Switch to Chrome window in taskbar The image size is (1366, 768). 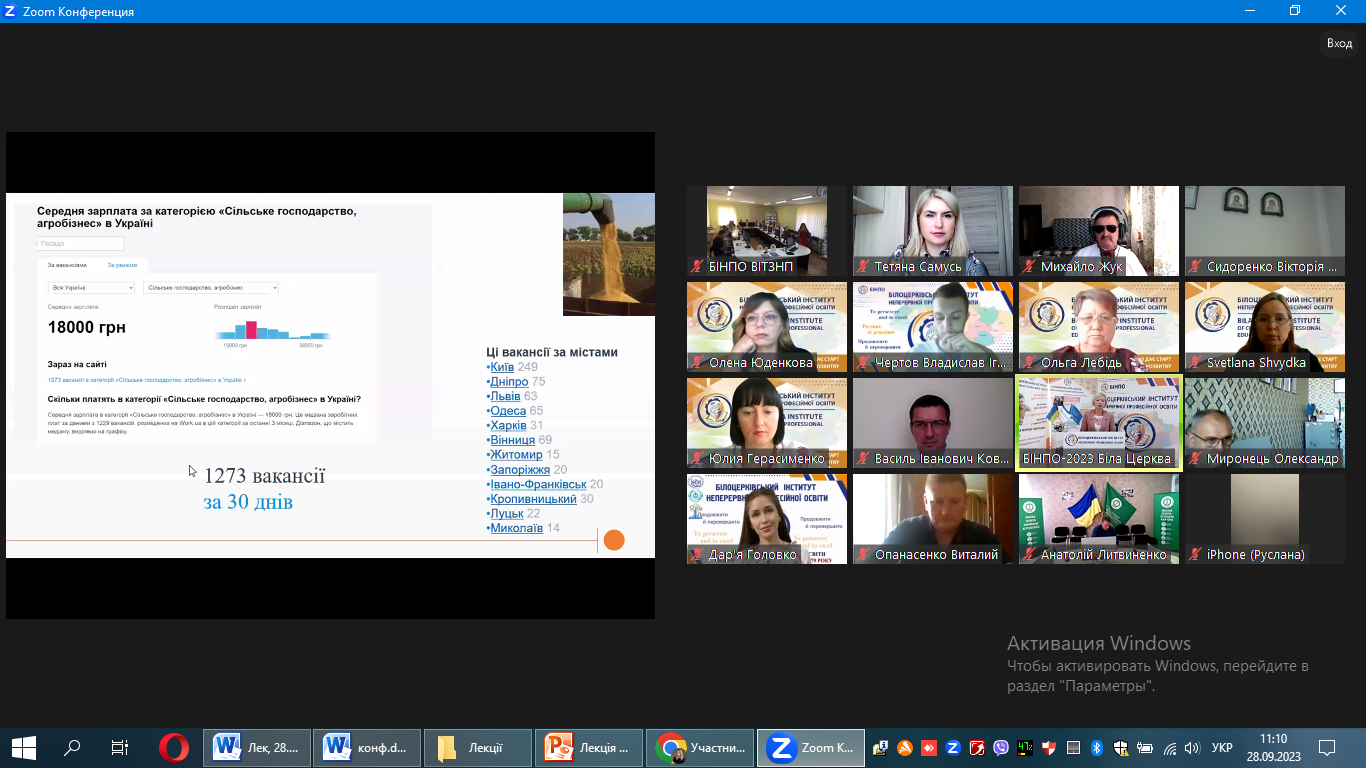click(701, 747)
